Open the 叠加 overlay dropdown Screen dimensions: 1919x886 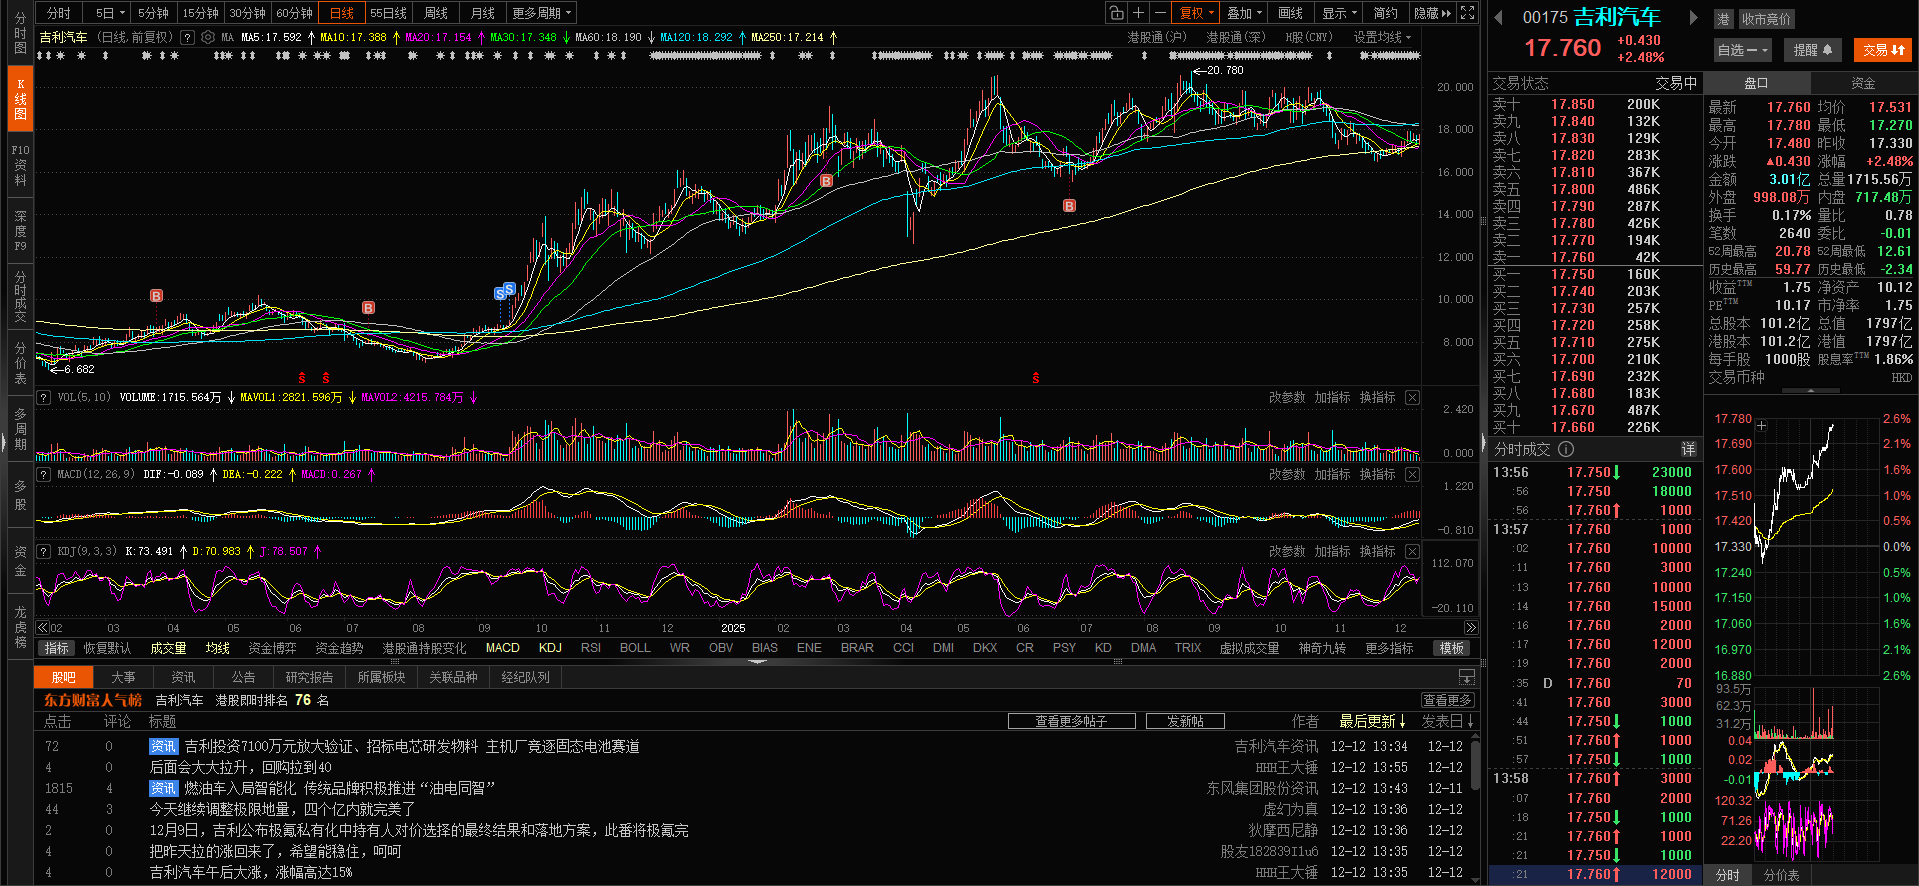[1244, 13]
